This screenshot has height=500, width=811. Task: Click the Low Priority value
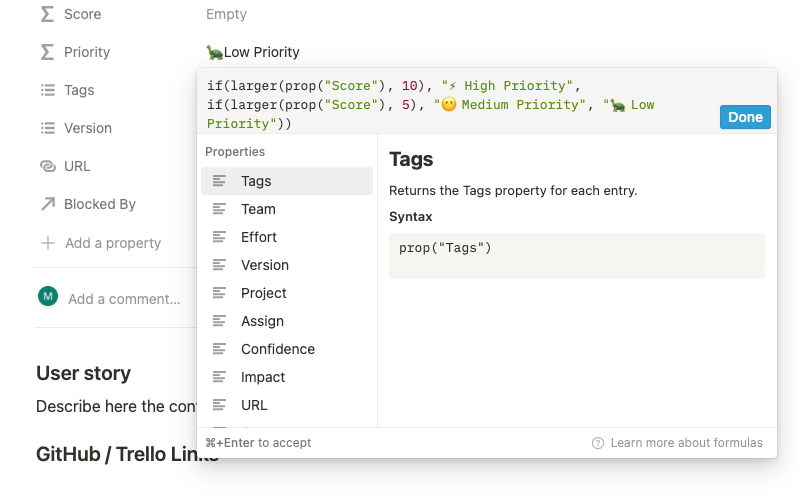pyautogui.click(x=253, y=52)
